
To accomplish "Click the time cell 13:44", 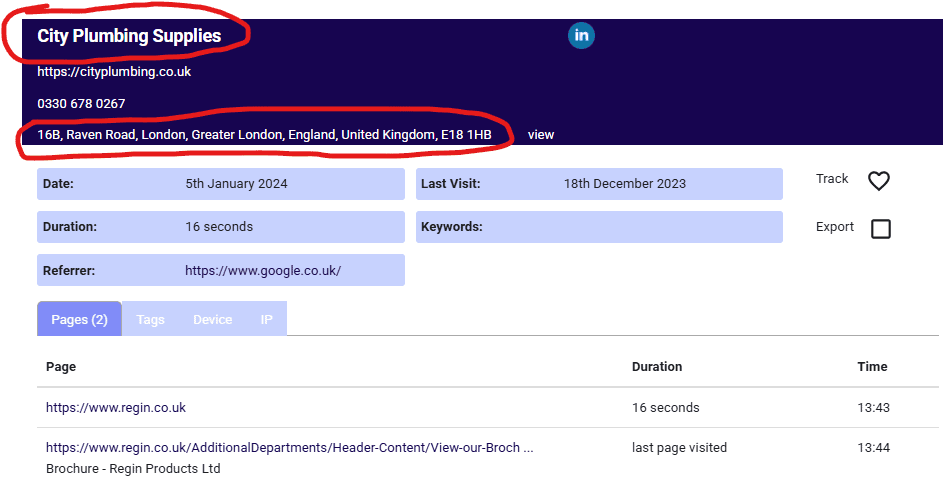I will [873, 448].
